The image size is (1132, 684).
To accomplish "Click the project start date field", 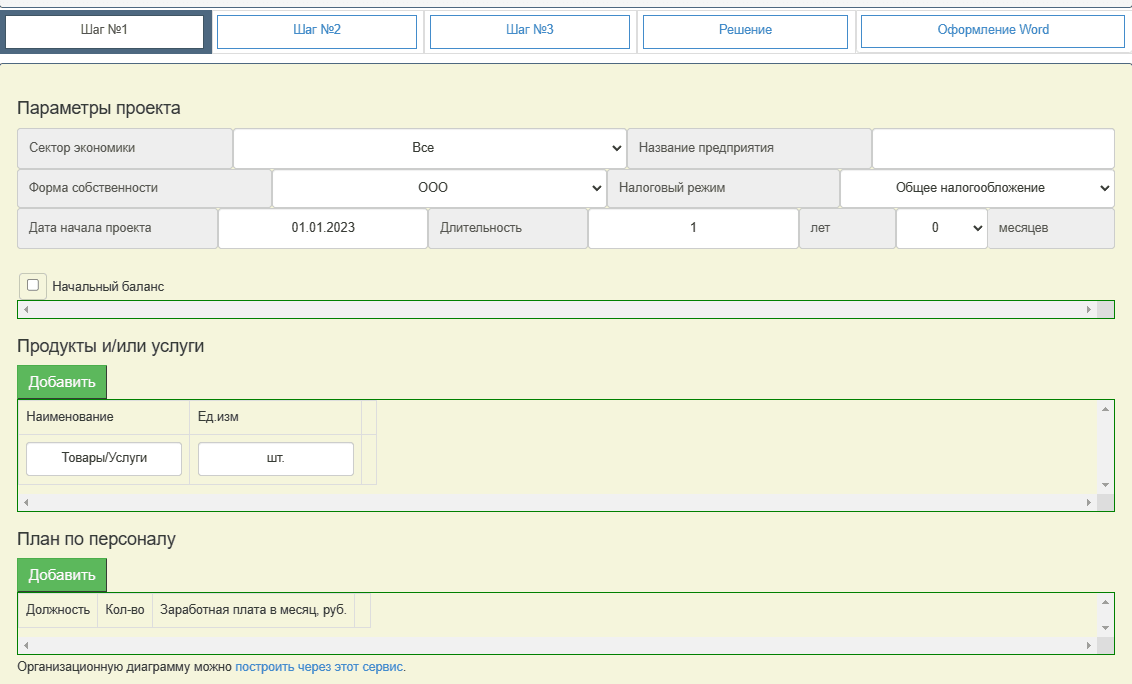I will 322,228.
